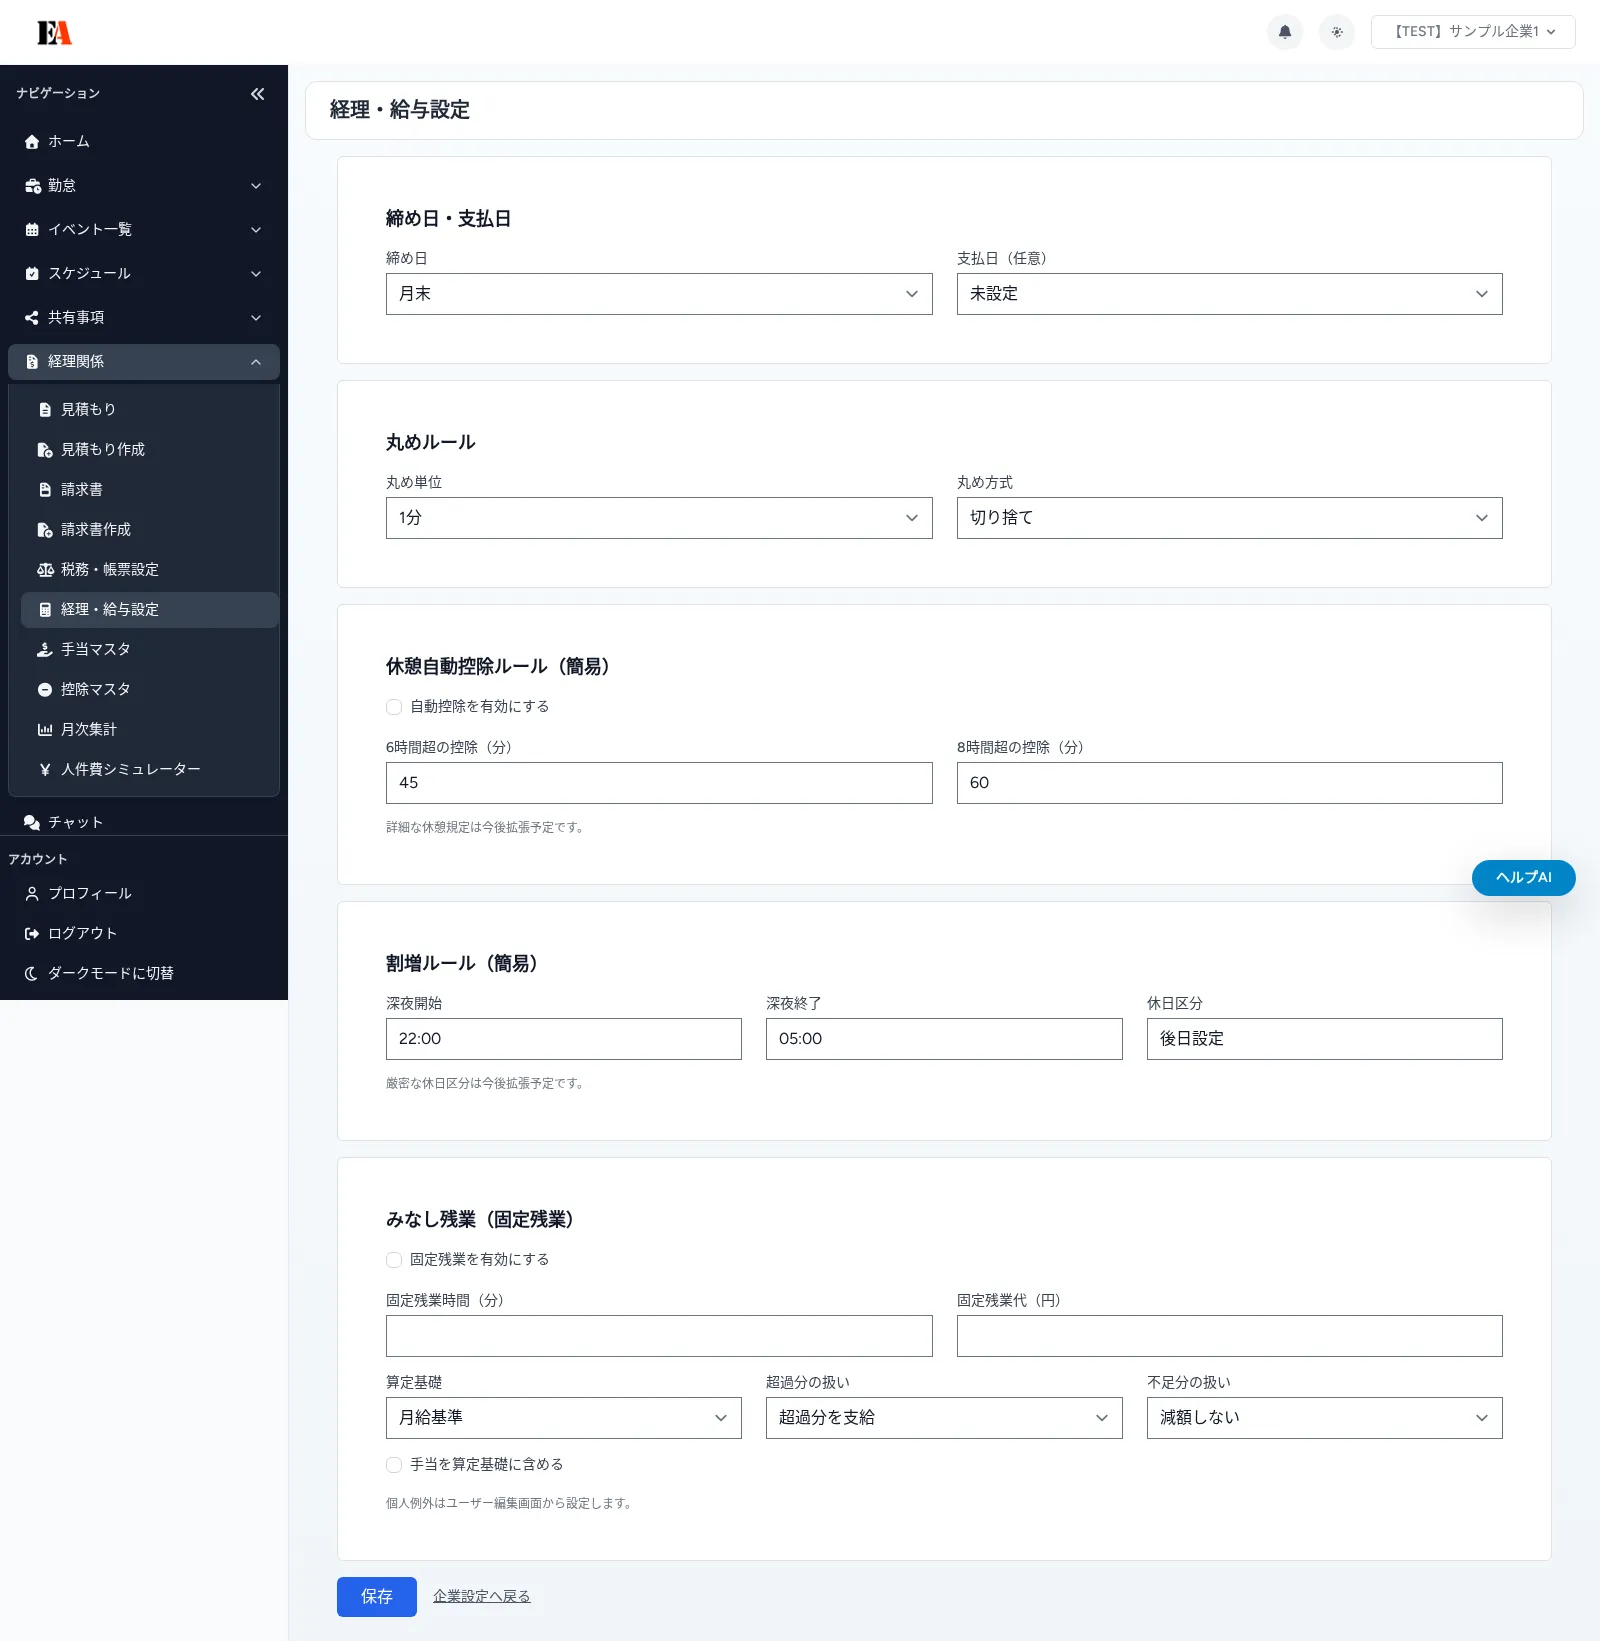Tick the 手当を算定基礎に含める checkbox
Image resolution: width=1600 pixels, height=1641 pixels.
pyautogui.click(x=394, y=1465)
